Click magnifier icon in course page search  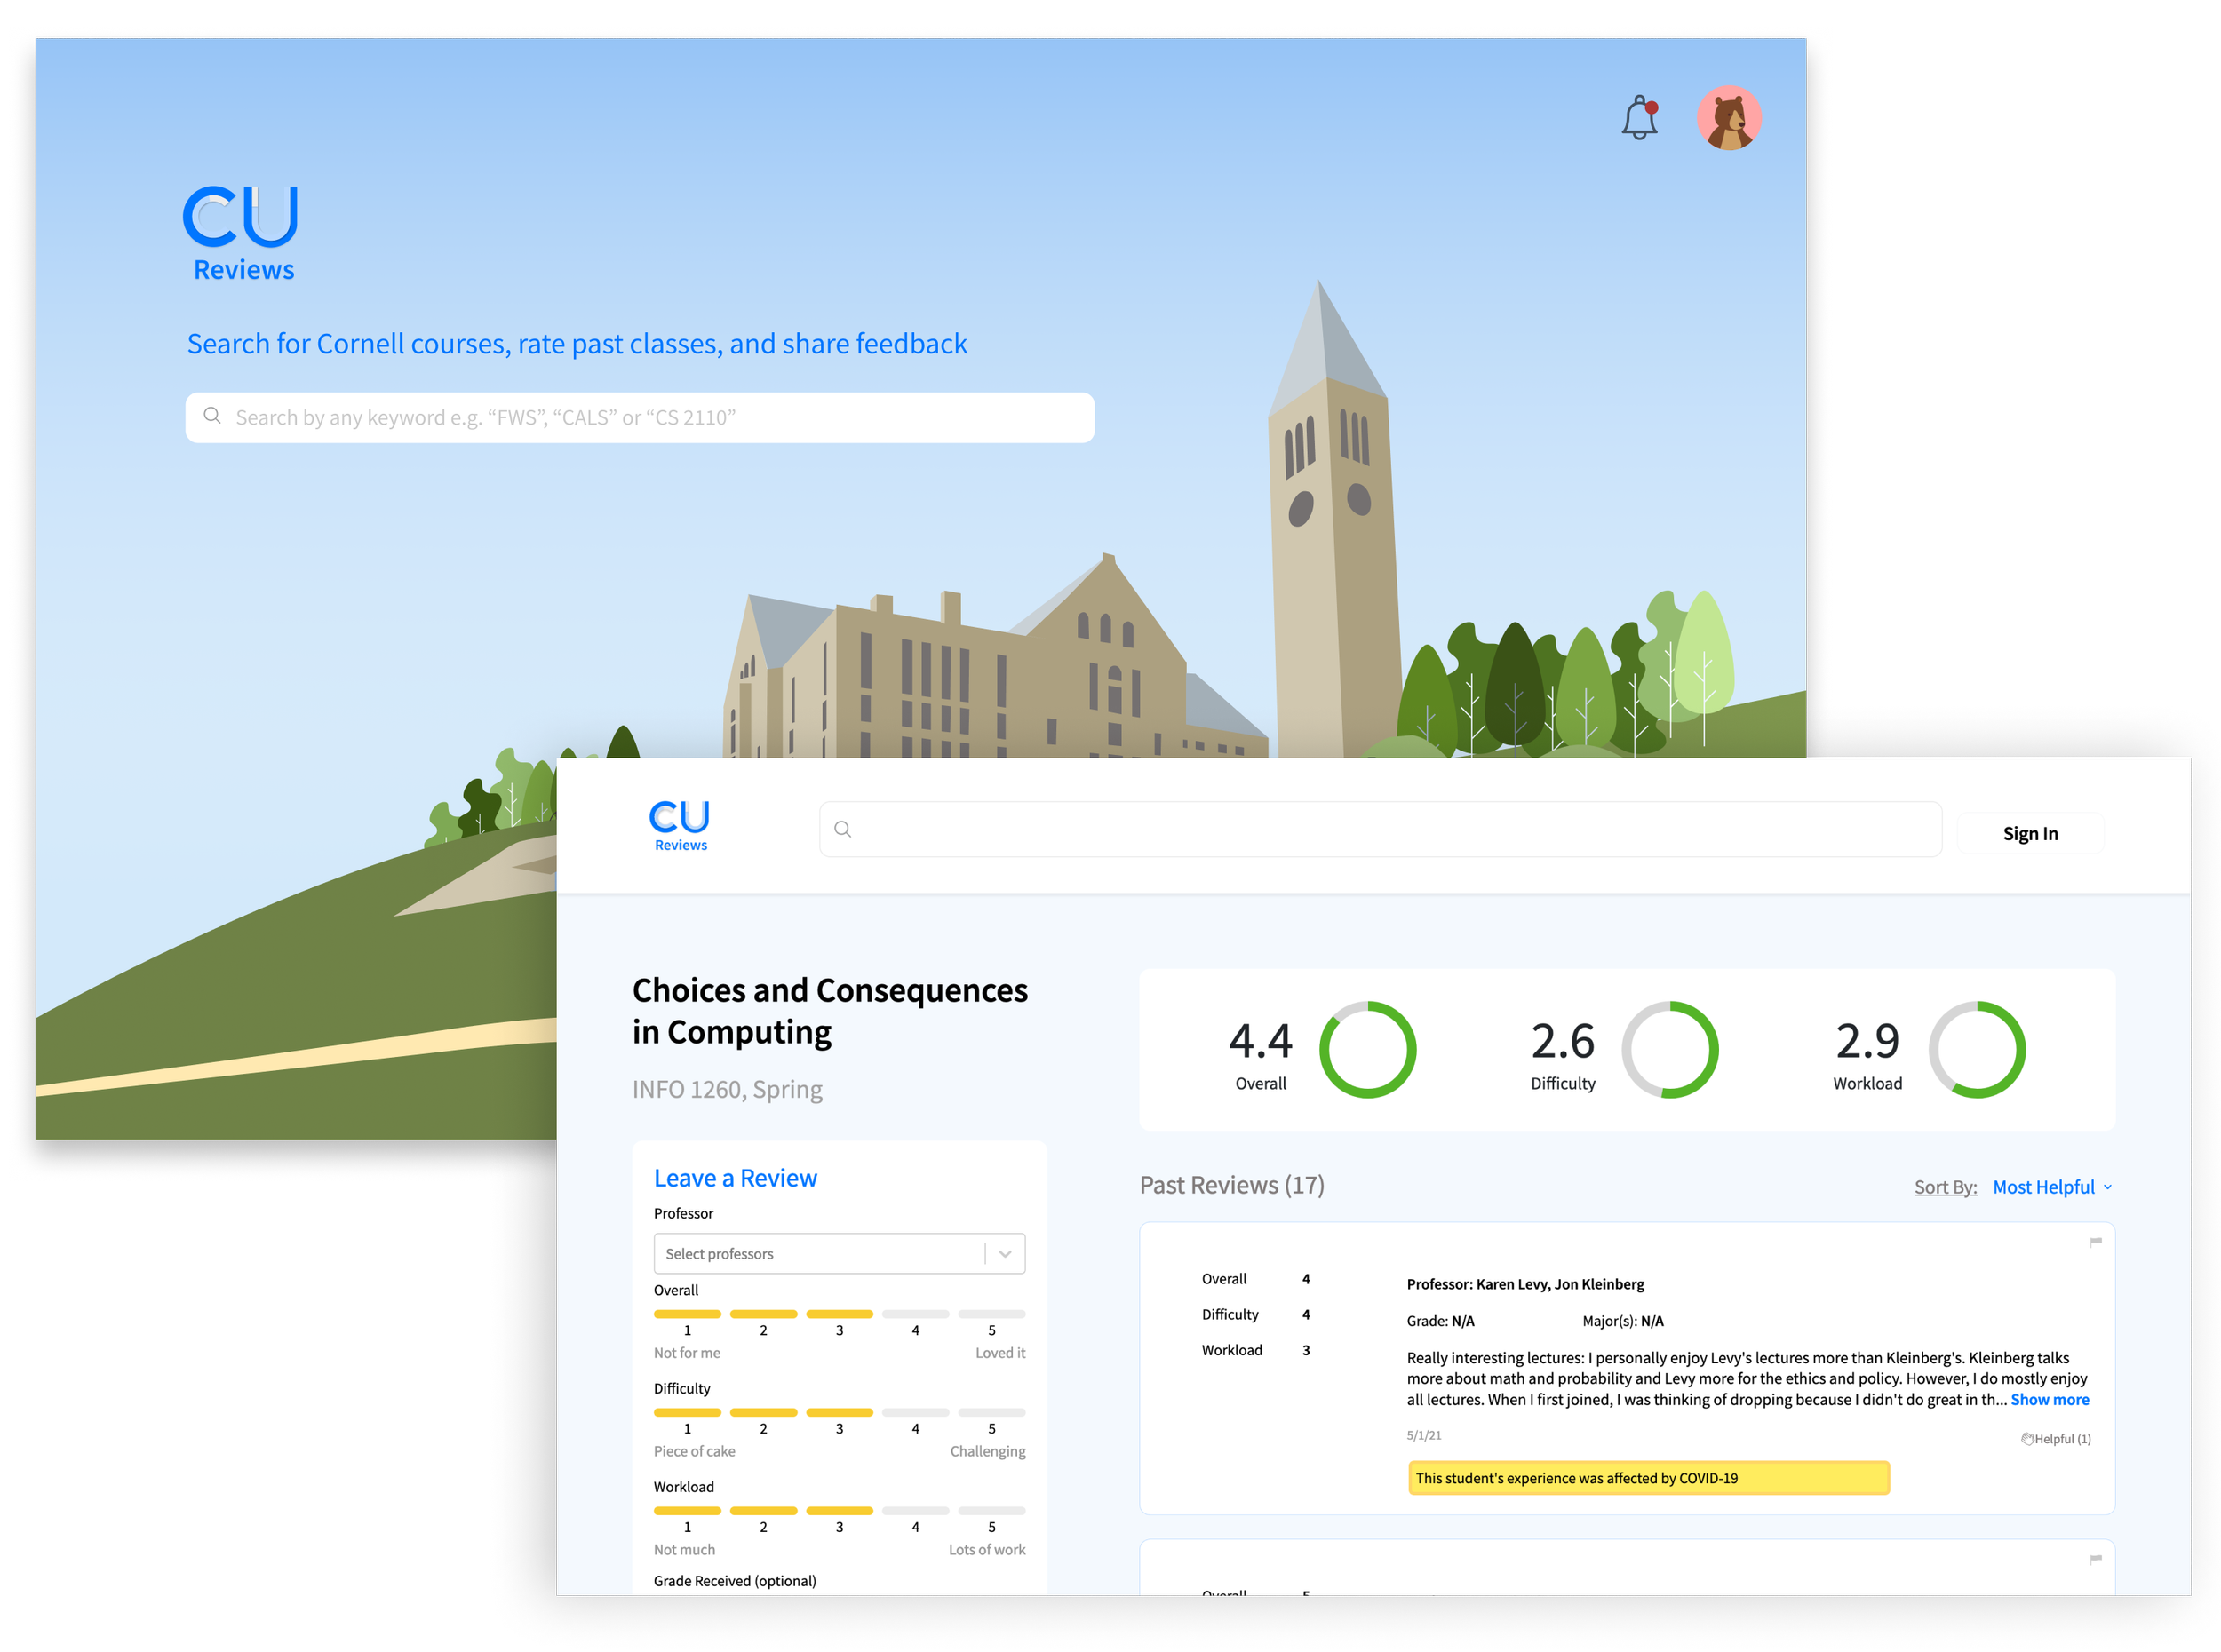coord(843,829)
